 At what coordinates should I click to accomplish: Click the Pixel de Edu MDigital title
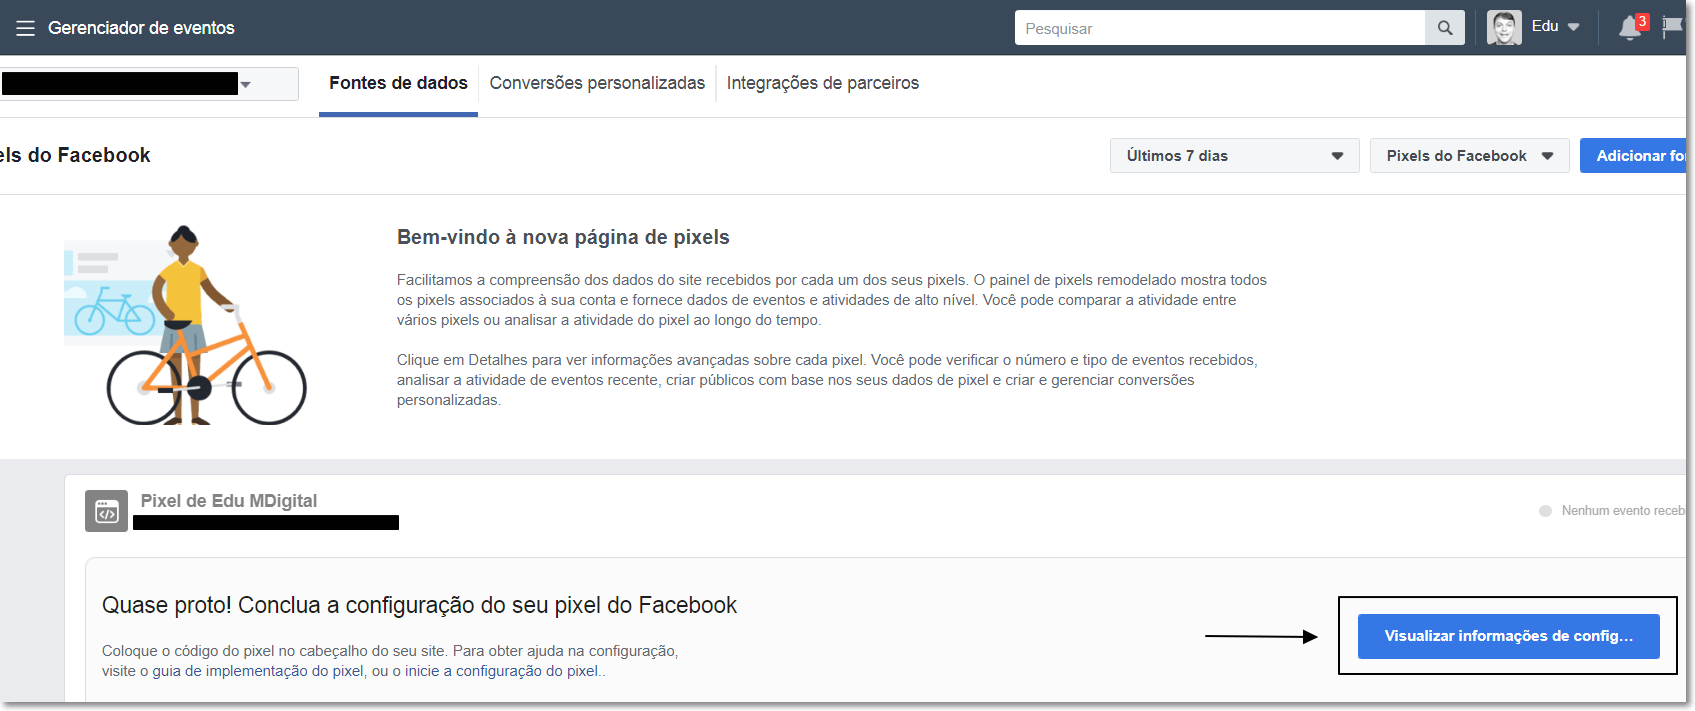click(229, 501)
